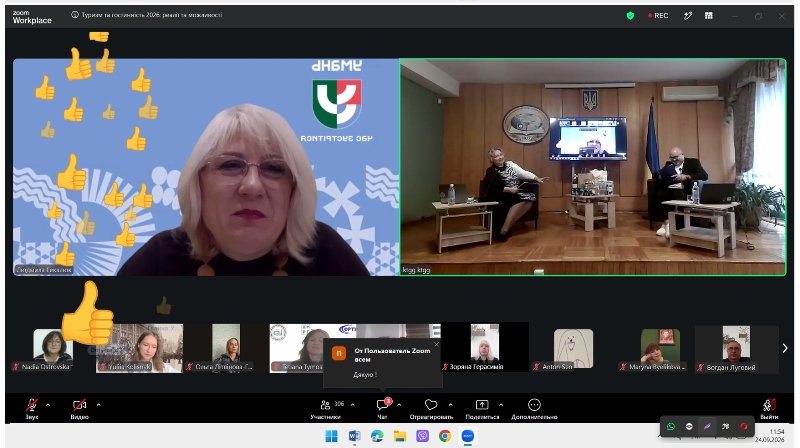Select Yuliia Kolisnyk participant thumbnail
The image size is (800, 448).
click(139, 347)
